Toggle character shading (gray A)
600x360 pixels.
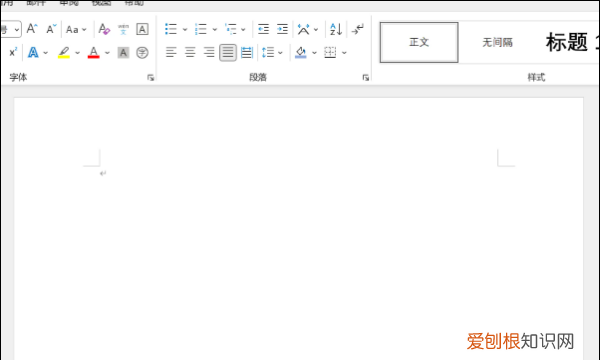click(x=123, y=52)
